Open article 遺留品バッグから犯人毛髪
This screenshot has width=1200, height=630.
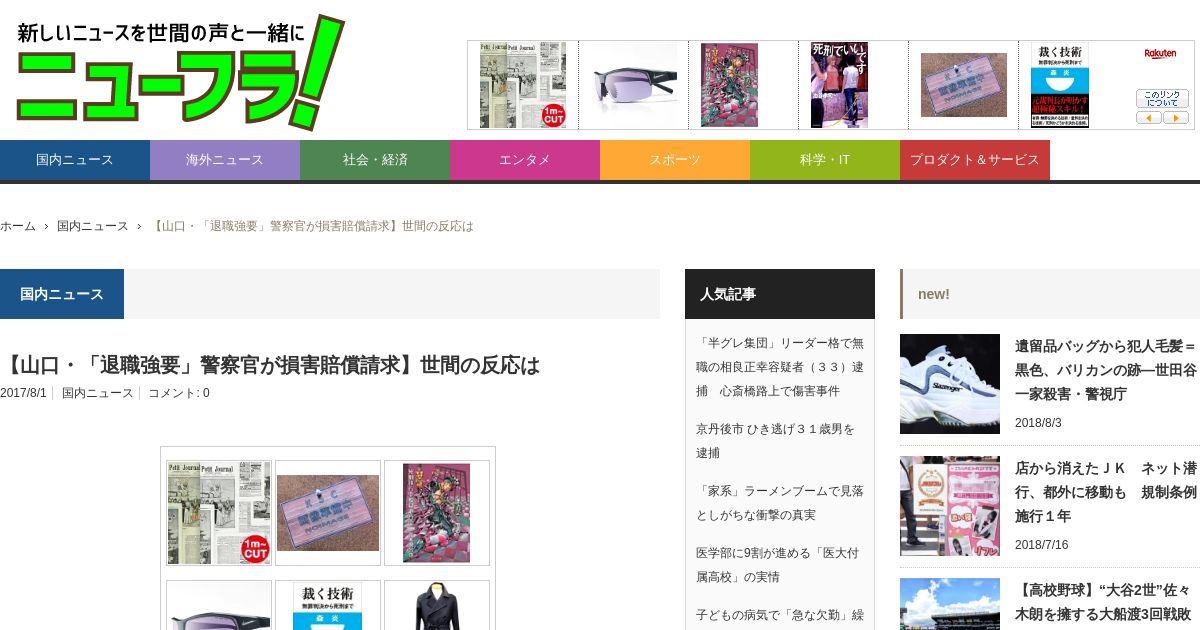click(1106, 370)
